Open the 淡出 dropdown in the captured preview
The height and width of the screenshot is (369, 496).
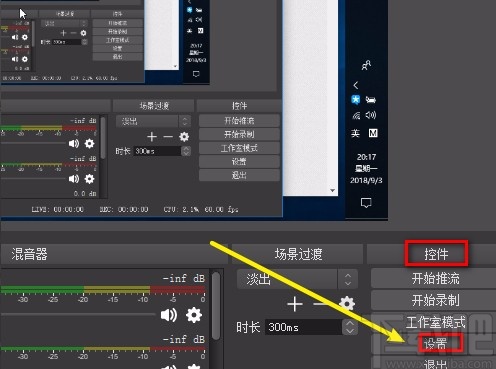[153, 121]
